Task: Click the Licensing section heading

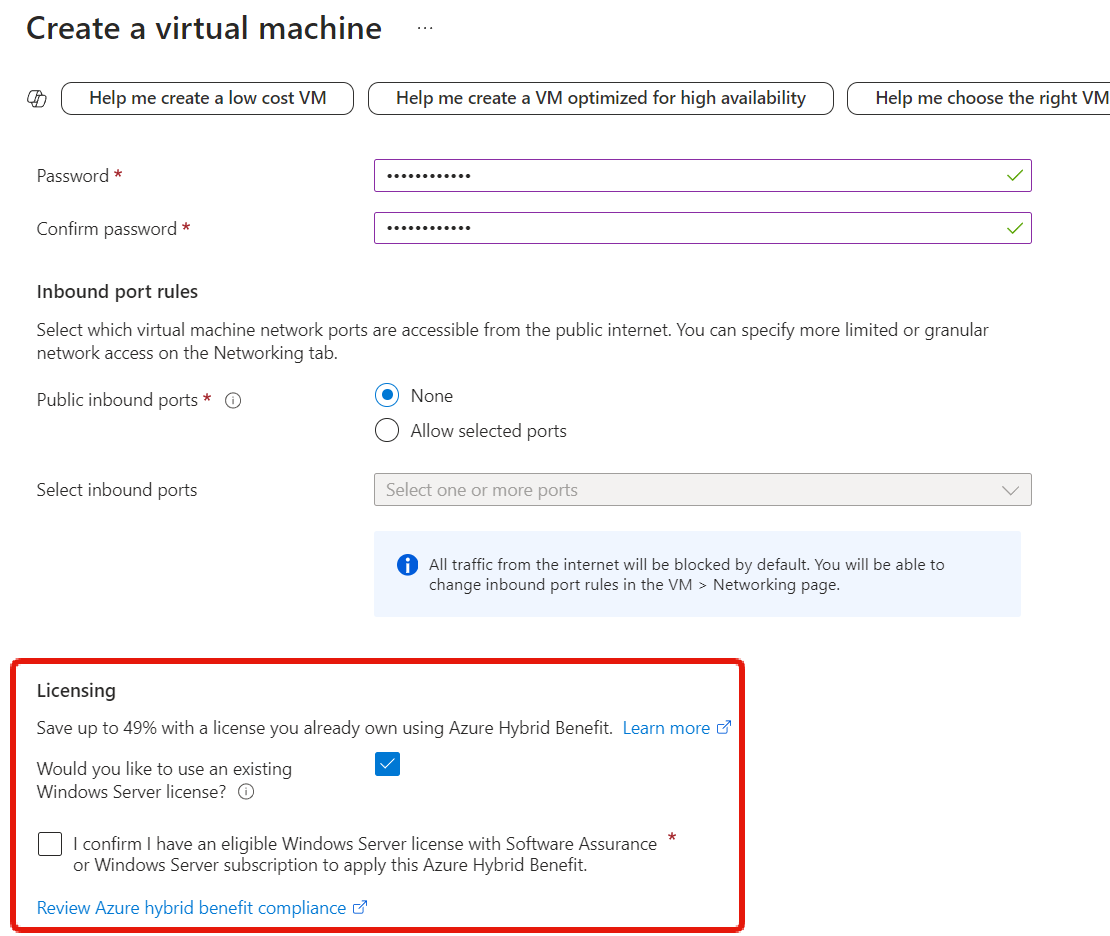Action: [76, 690]
